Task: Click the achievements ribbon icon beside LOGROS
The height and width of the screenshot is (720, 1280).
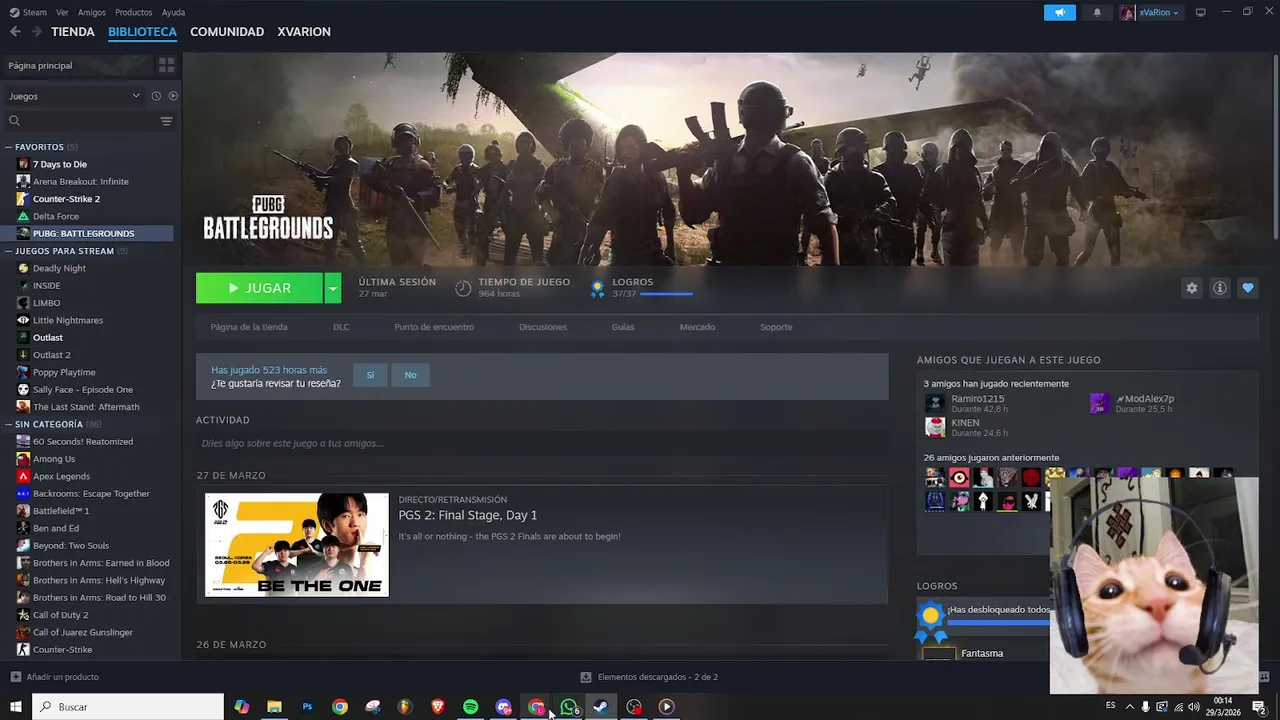Action: 597,288
